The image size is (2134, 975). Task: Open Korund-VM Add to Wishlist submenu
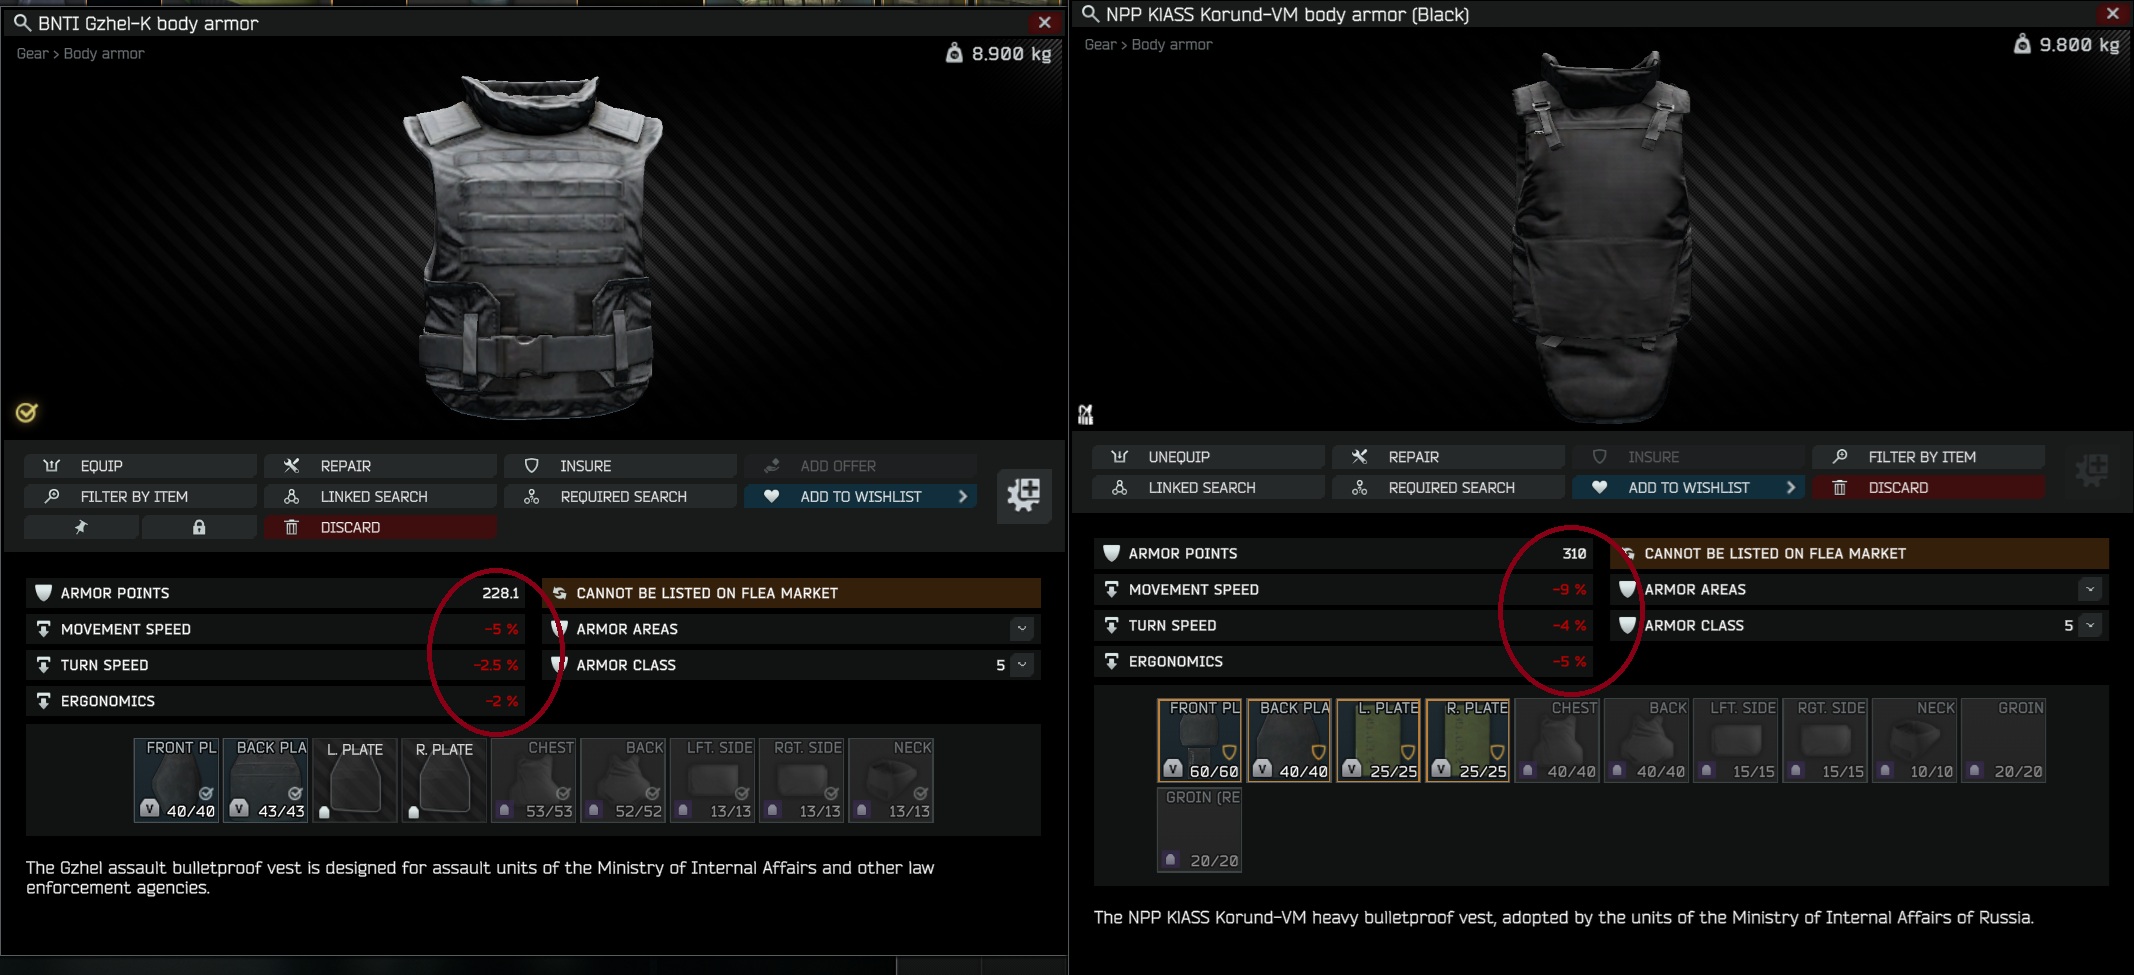tap(1791, 488)
